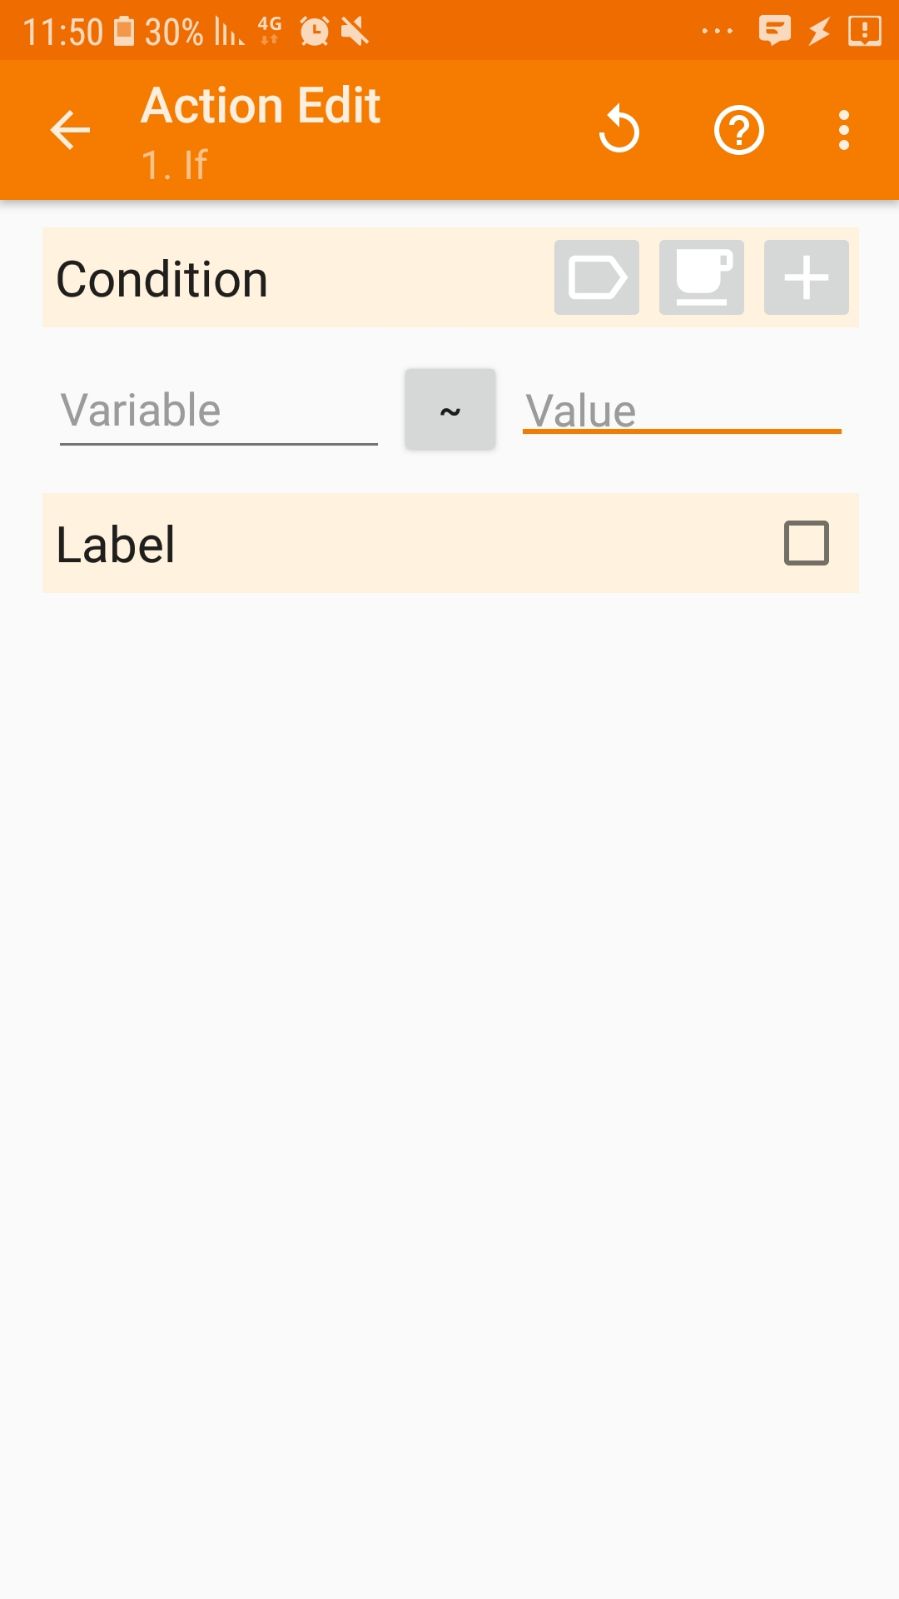This screenshot has width=899, height=1599.
Task: Tap the coffee cup icon beside Condition
Action: (x=701, y=278)
